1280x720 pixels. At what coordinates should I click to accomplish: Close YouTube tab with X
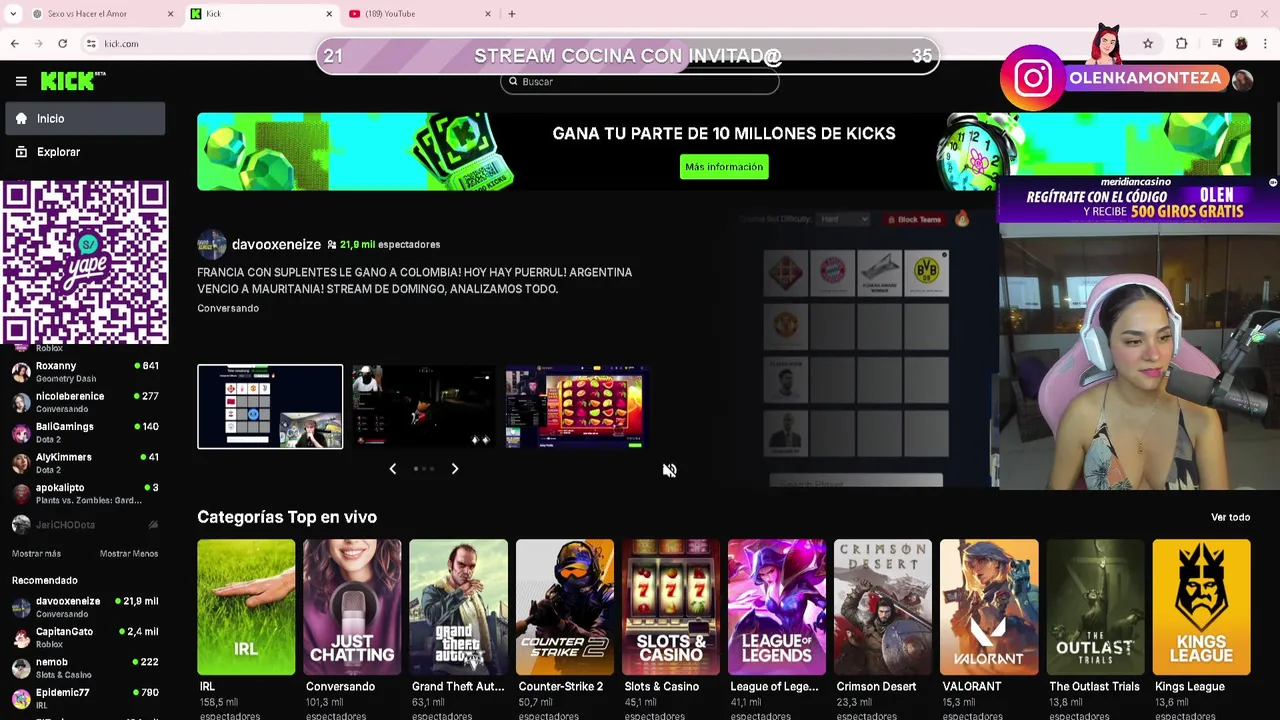pyautogui.click(x=488, y=14)
